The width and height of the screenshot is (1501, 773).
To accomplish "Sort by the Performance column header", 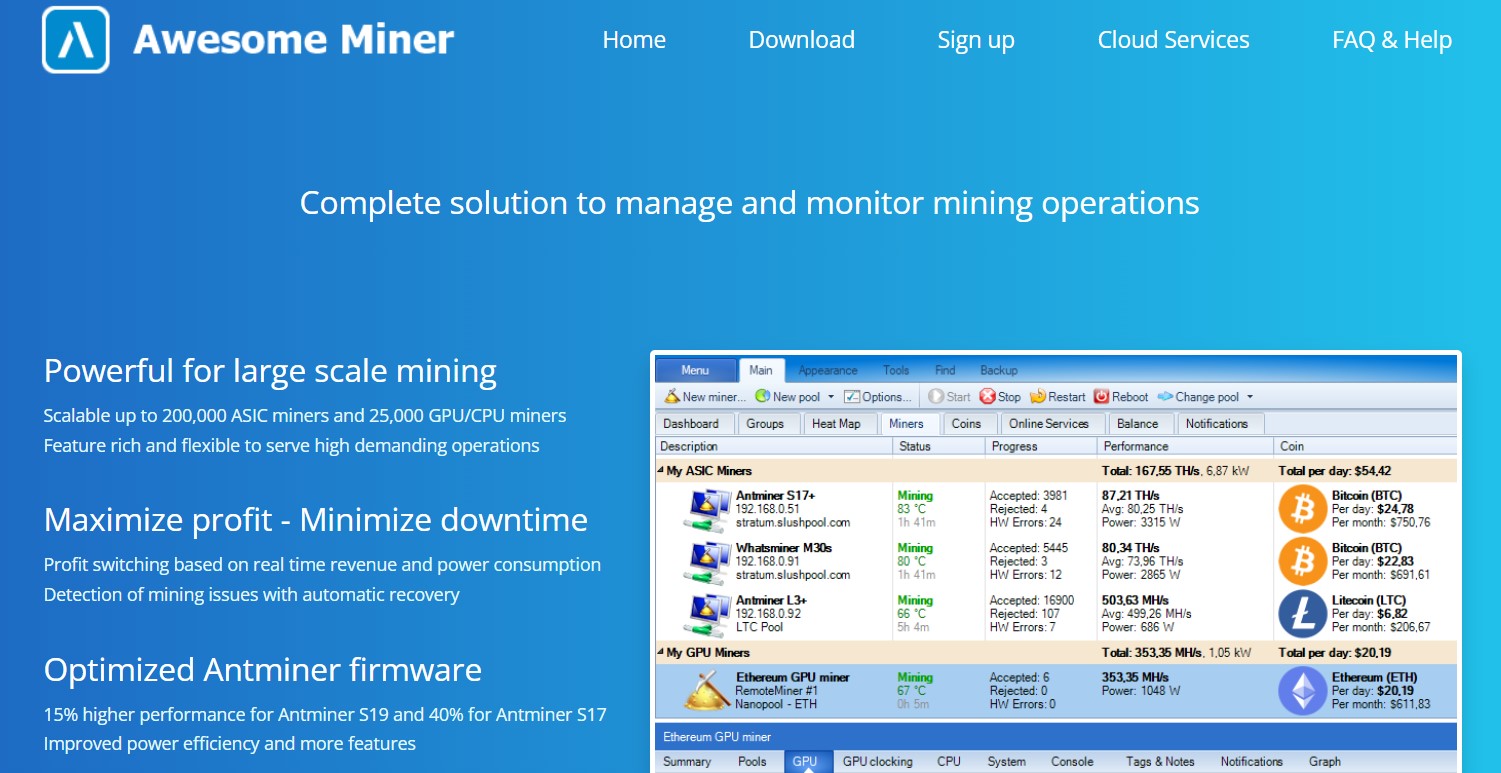I will (x=1185, y=446).
